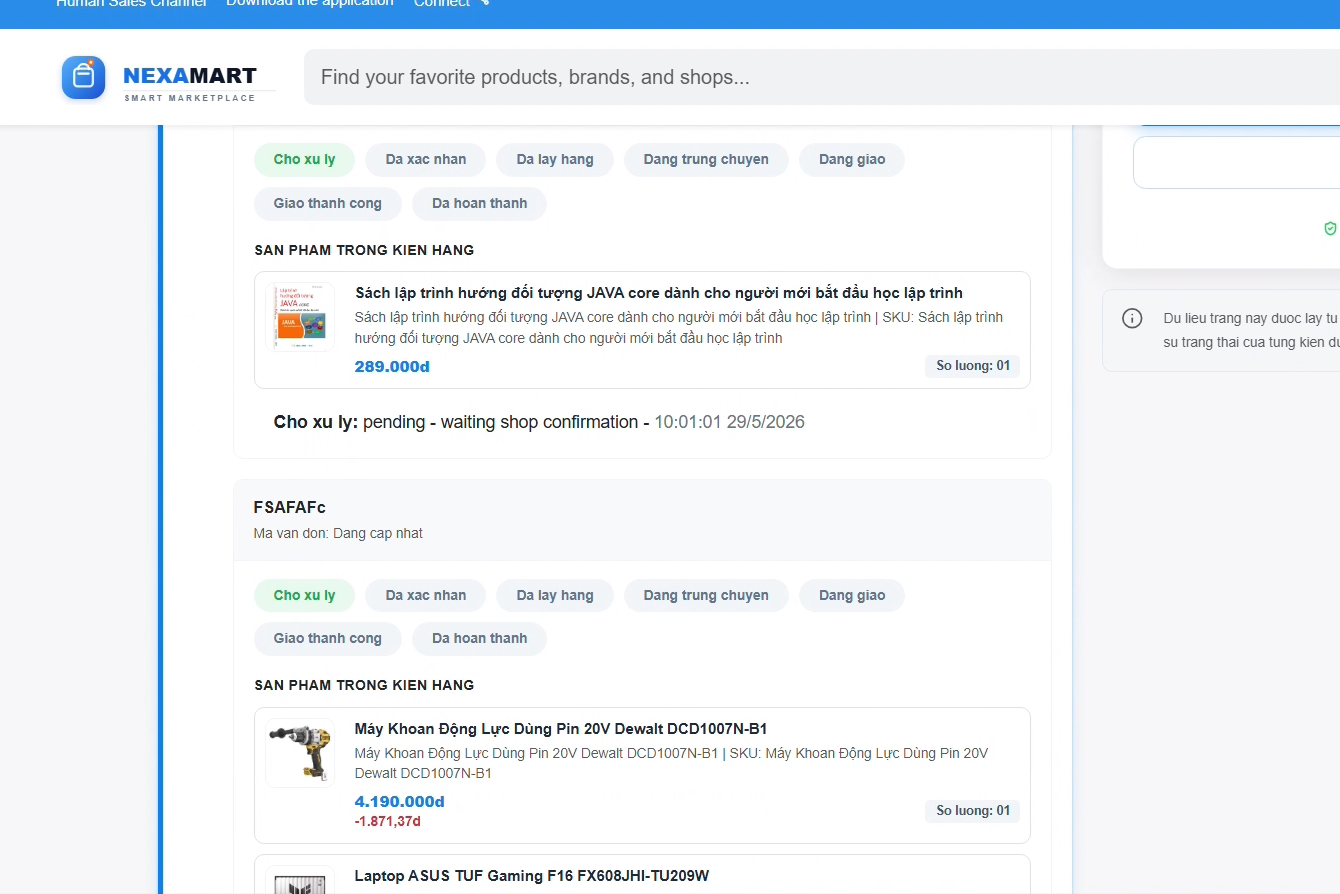Select Dang trung chuyen chip above JAVA book

tap(706, 159)
